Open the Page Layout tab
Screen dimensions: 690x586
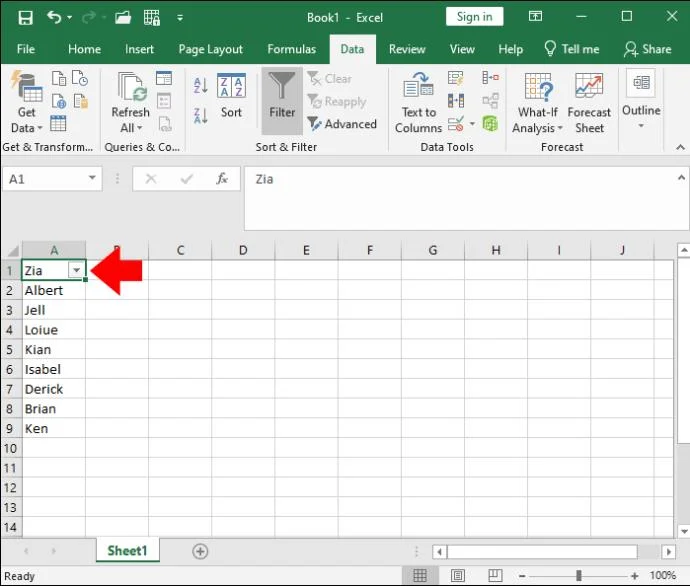point(210,49)
